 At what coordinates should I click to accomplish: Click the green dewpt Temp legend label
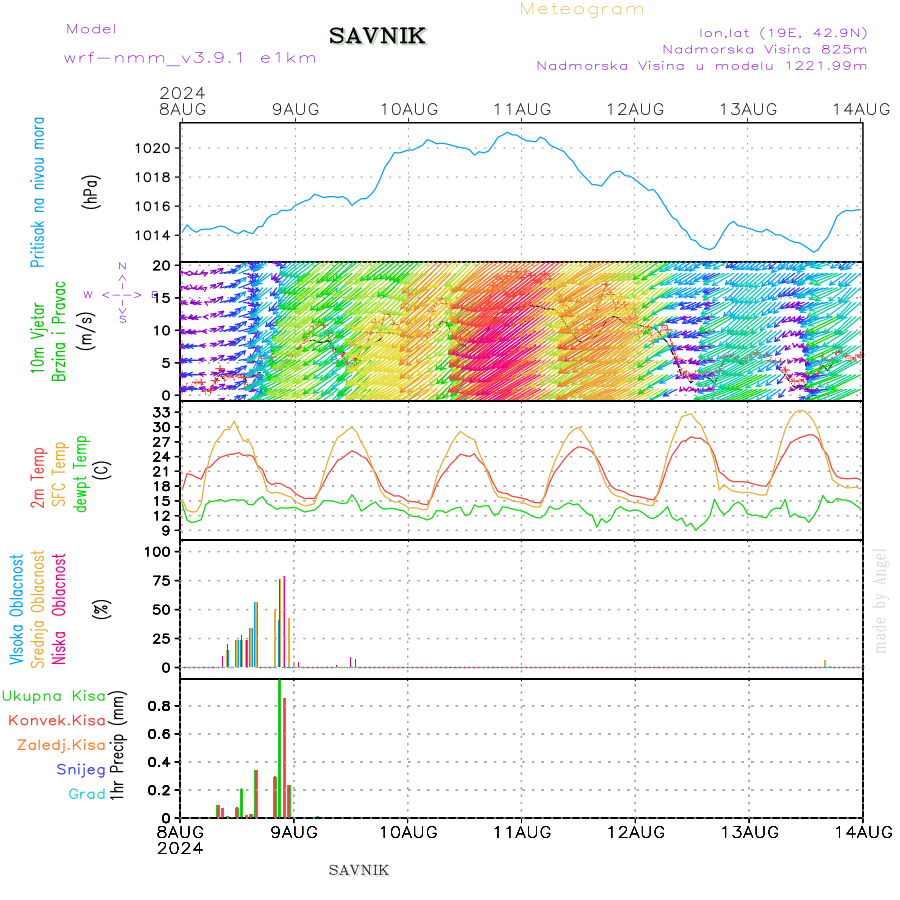point(80,474)
